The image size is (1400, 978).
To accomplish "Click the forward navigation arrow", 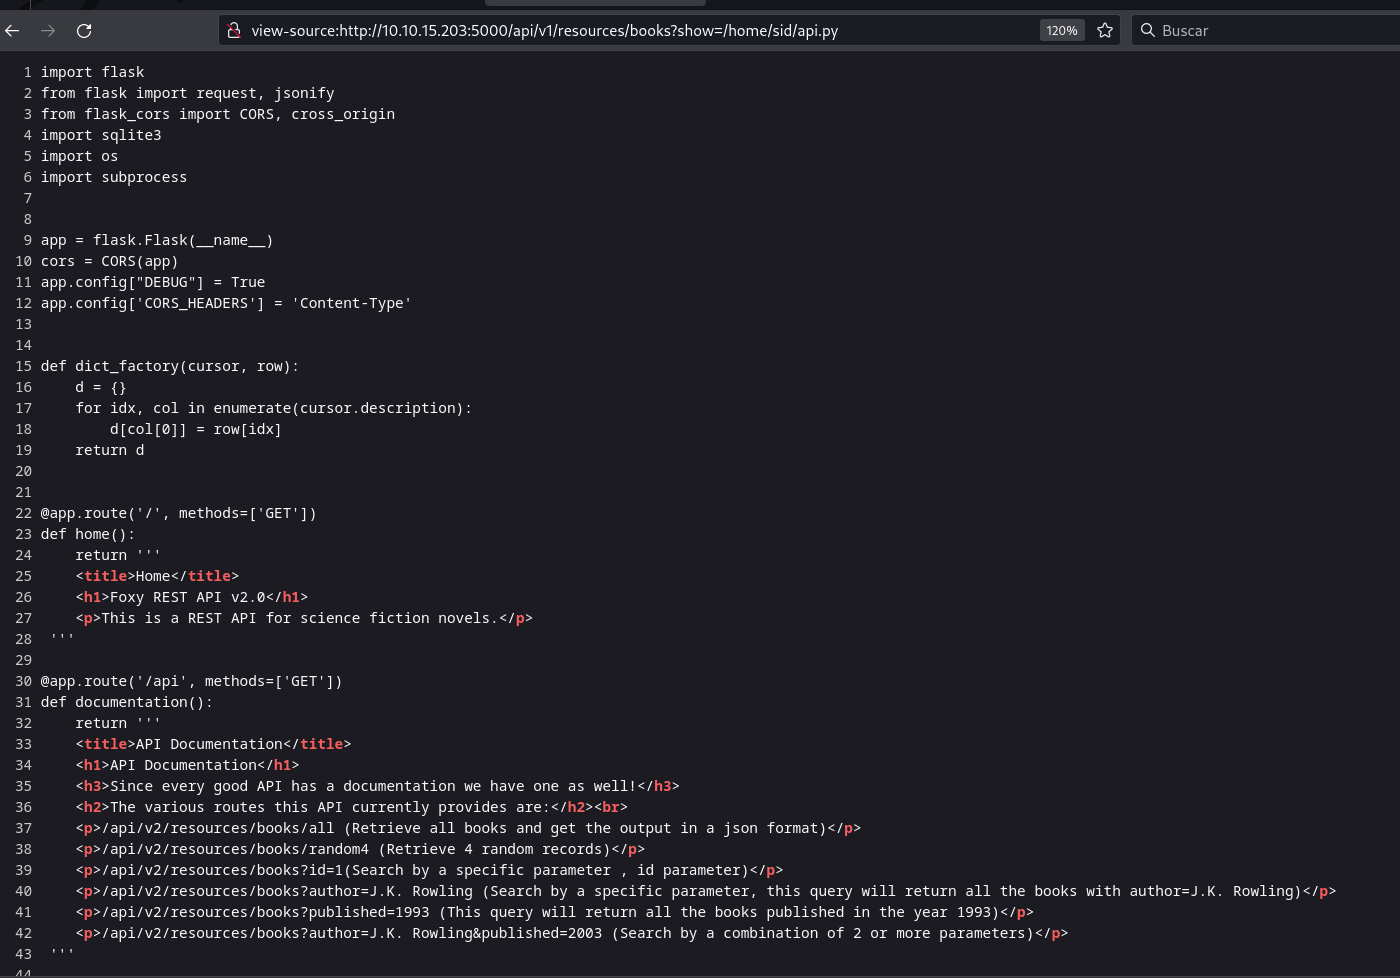I will [48, 31].
